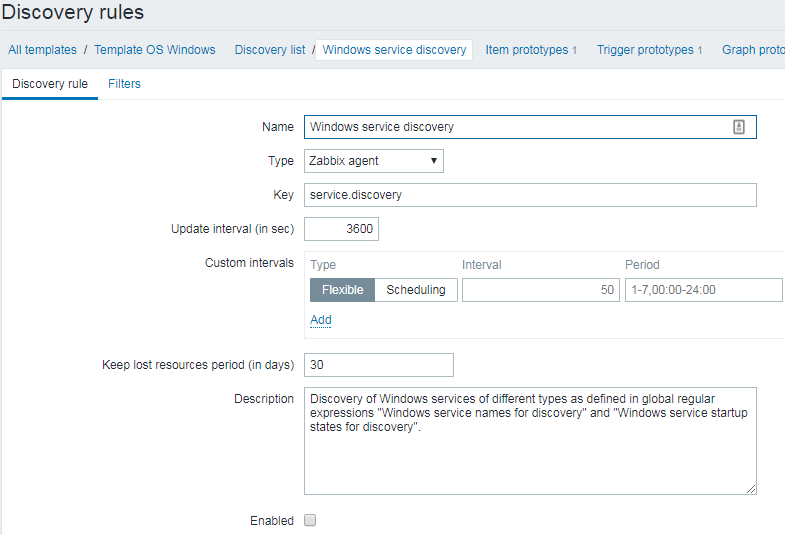The height and width of the screenshot is (535, 785).
Task: Open the All templates breadcrumb link
Action: (42, 50)
